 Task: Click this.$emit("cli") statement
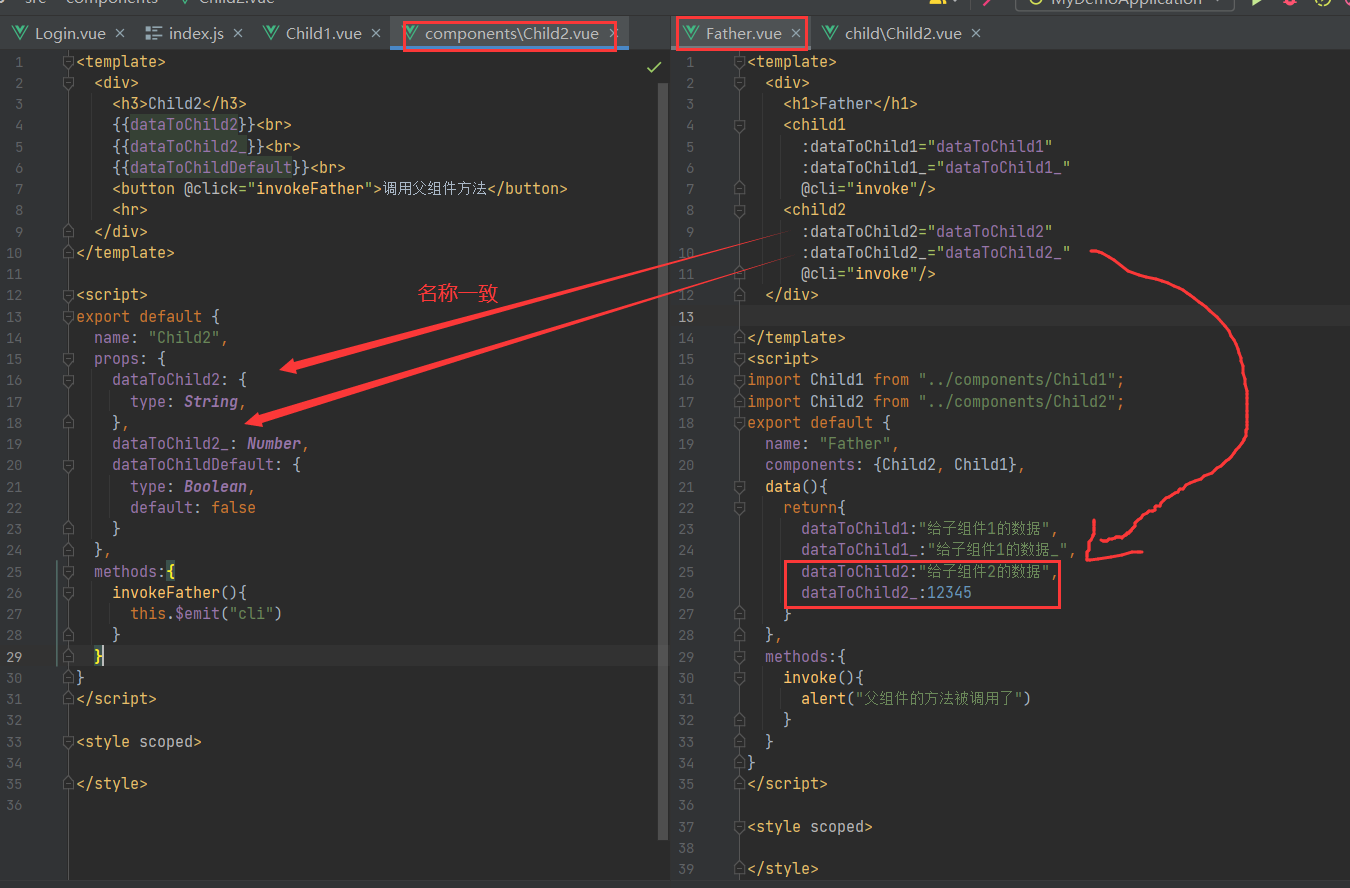pos(206,613)
